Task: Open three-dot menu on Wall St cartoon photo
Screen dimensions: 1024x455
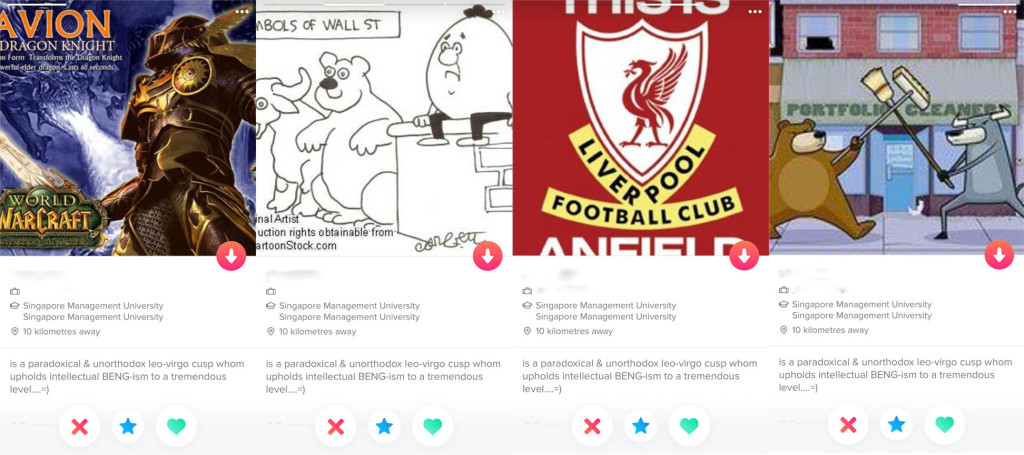Action: 500,12
